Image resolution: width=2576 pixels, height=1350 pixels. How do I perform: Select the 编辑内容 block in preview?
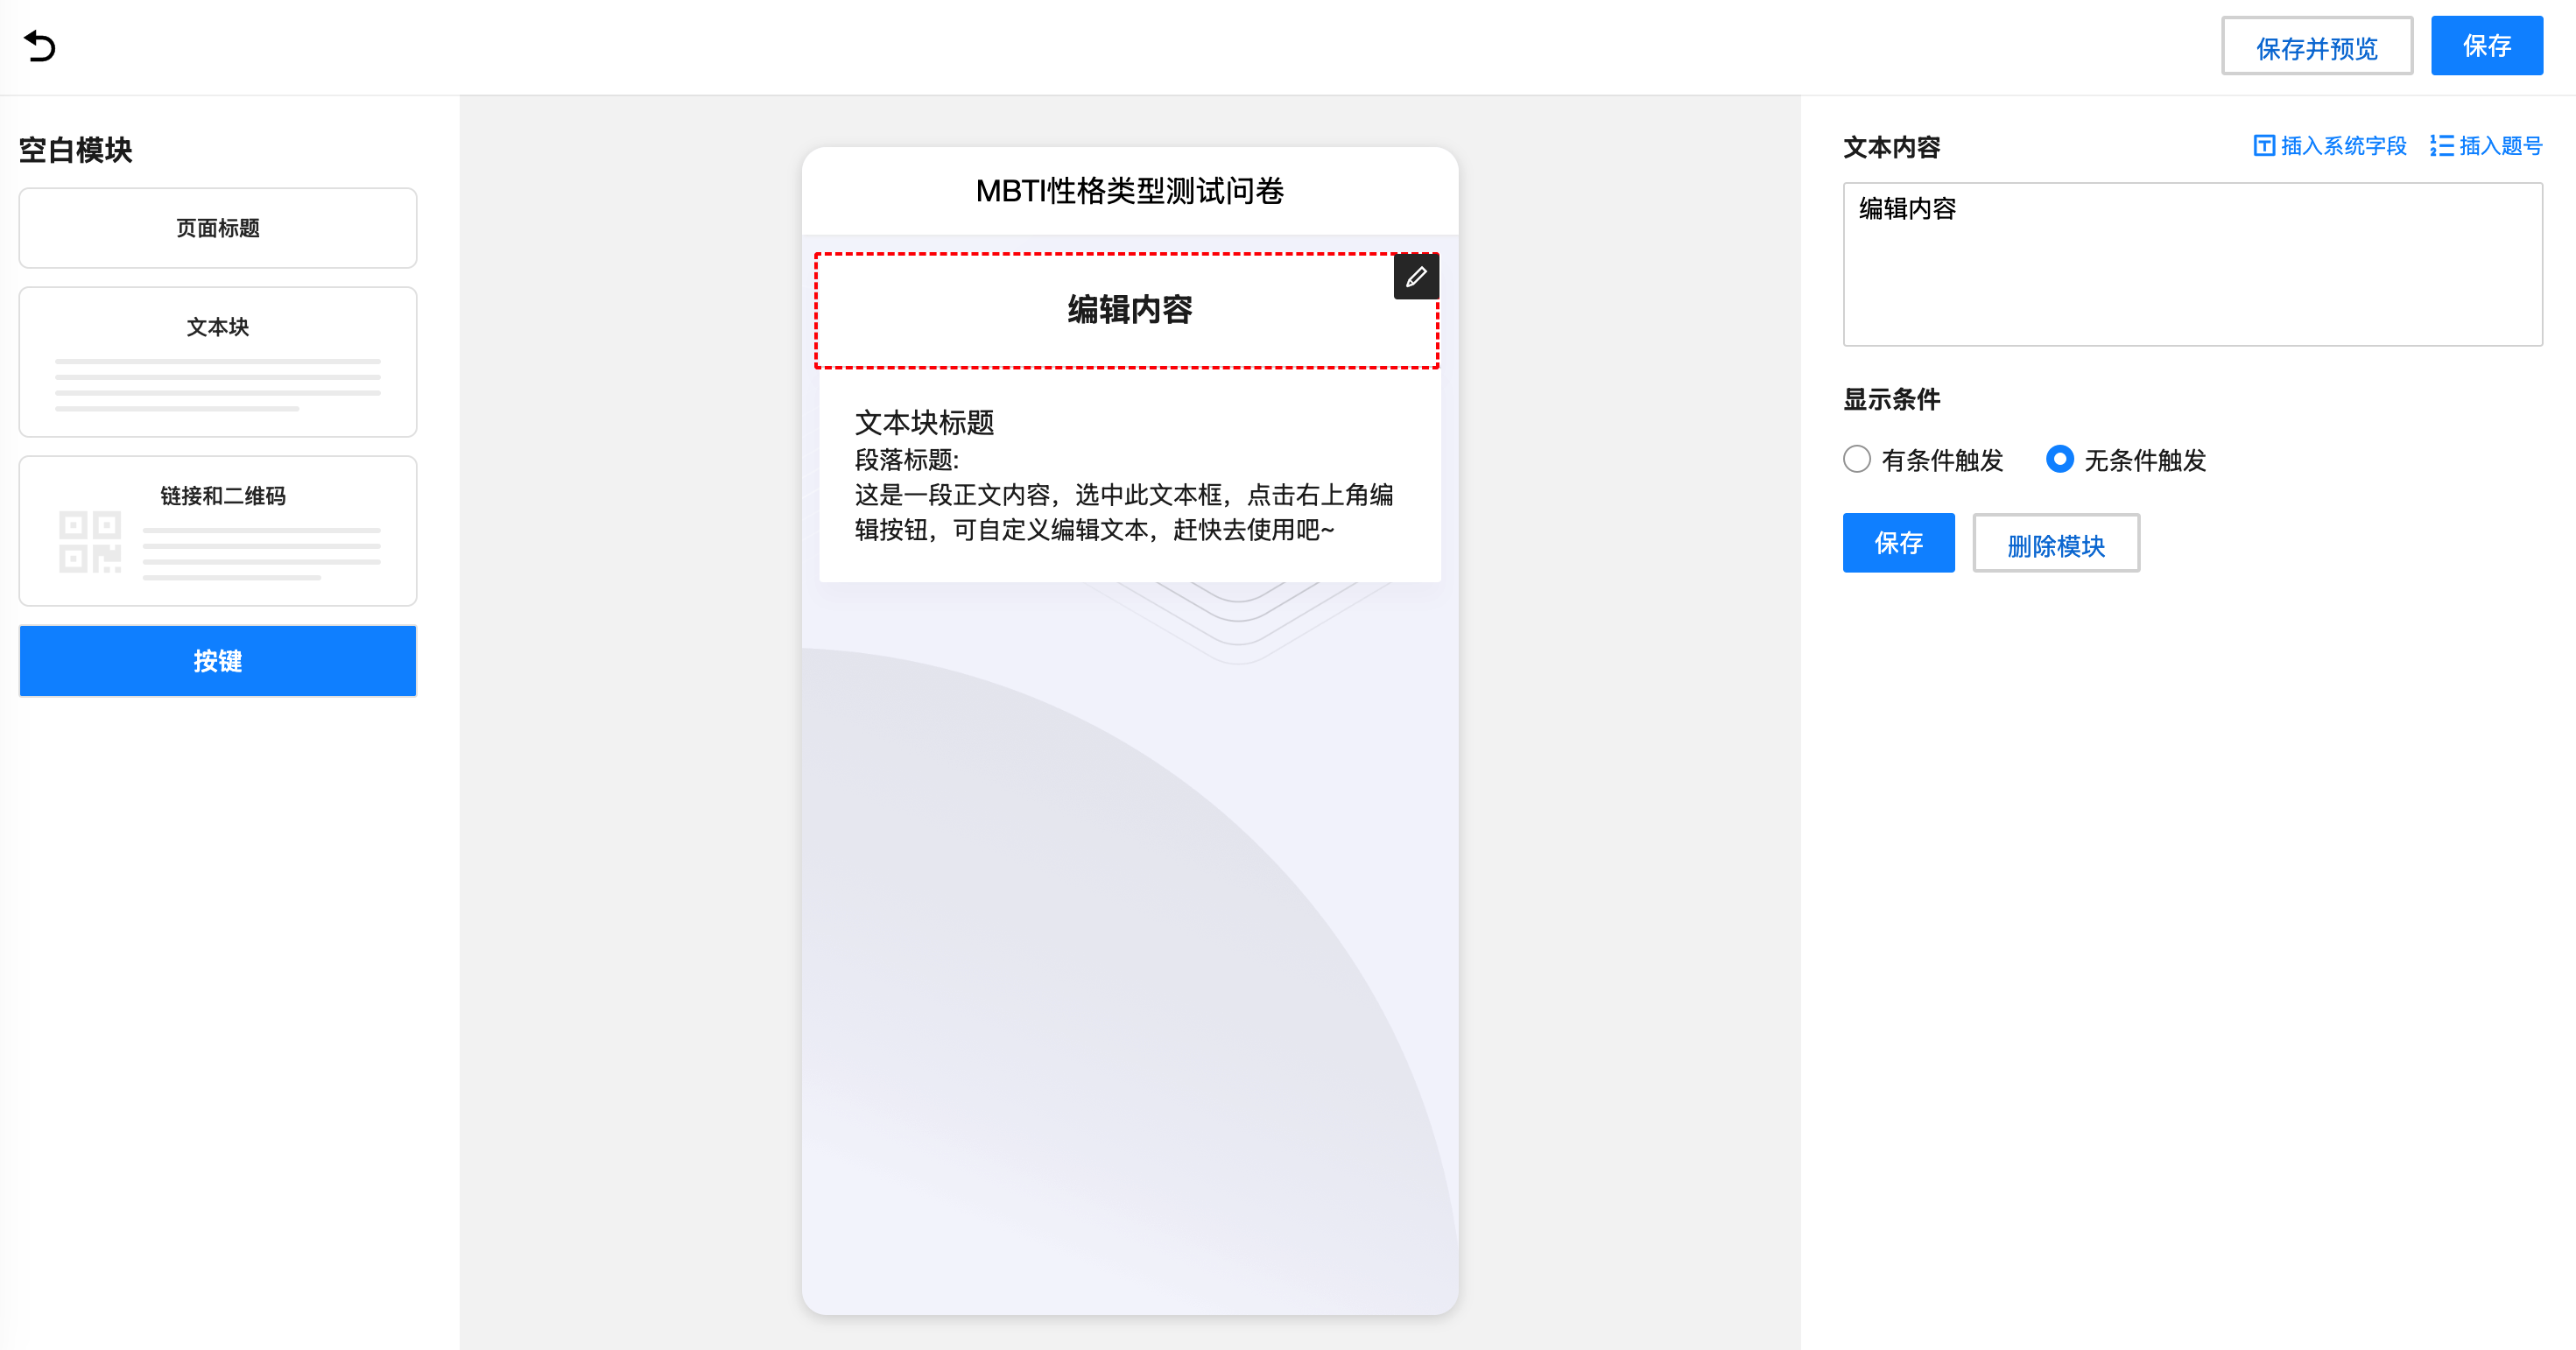1127,311
